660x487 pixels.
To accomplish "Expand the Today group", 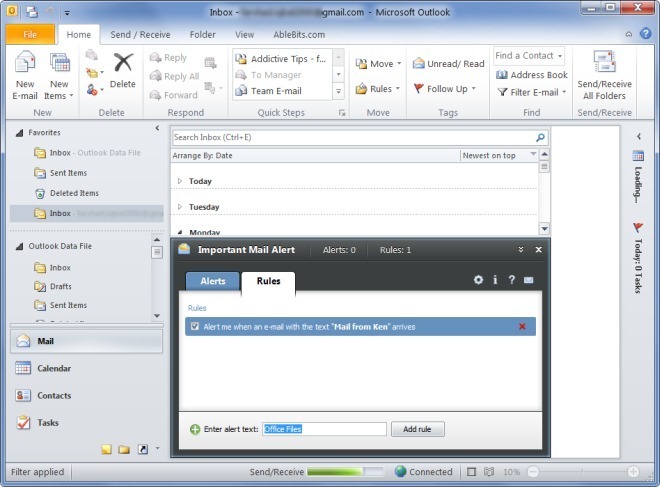I will point(180,181).
